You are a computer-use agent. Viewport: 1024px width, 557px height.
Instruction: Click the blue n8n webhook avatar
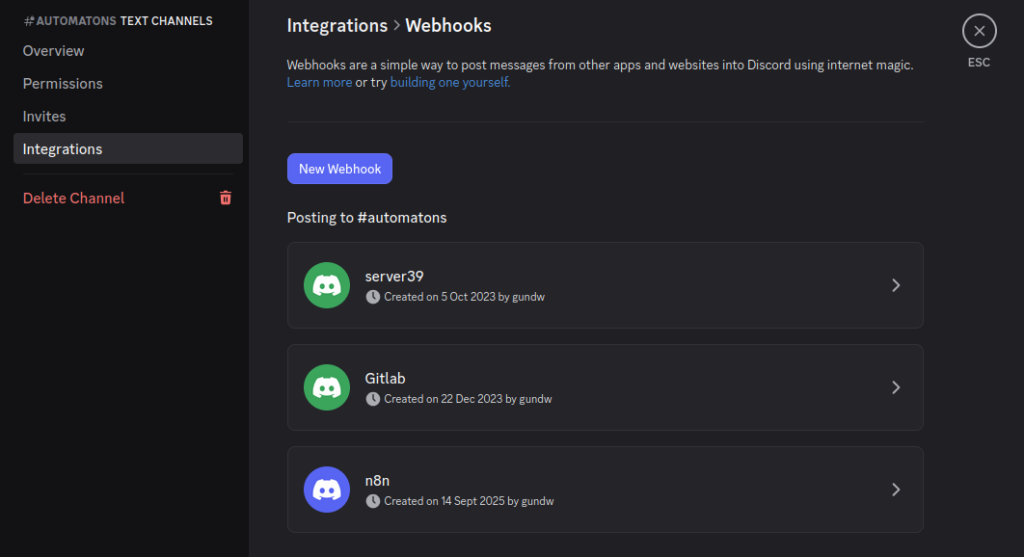pyautogui.click(x=326, y=489)
